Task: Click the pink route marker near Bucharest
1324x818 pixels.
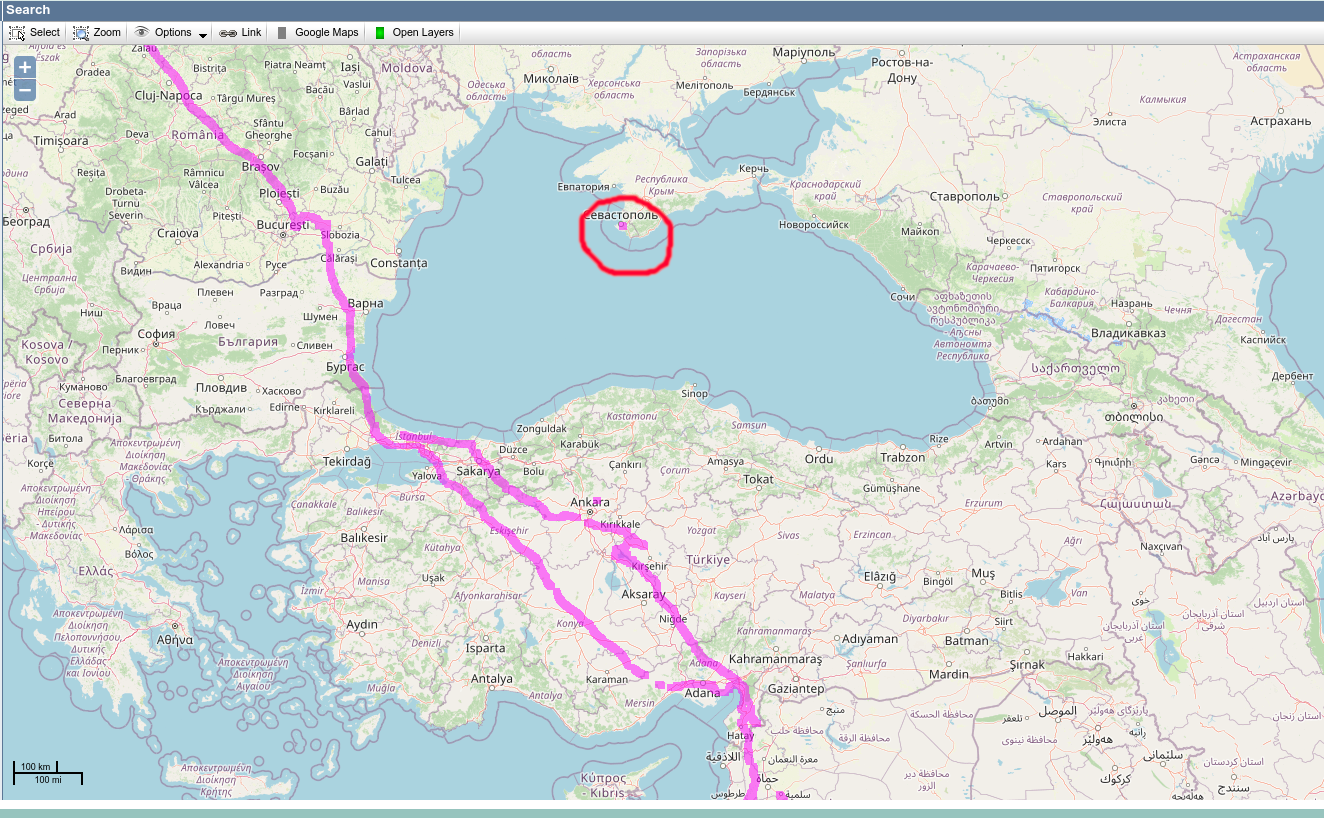Action: [x=301, y=218]
